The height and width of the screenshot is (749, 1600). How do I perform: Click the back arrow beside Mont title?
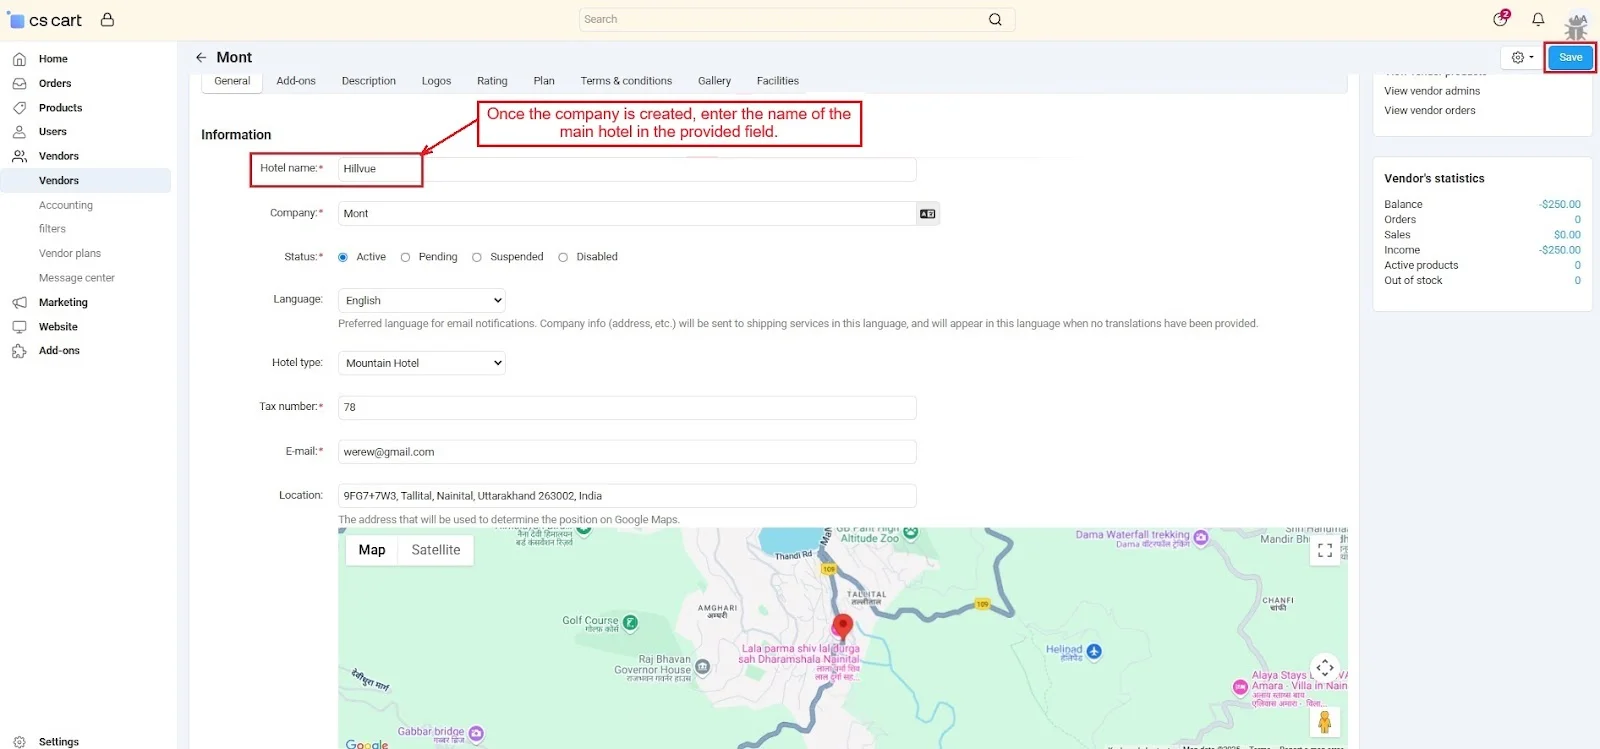201,58
